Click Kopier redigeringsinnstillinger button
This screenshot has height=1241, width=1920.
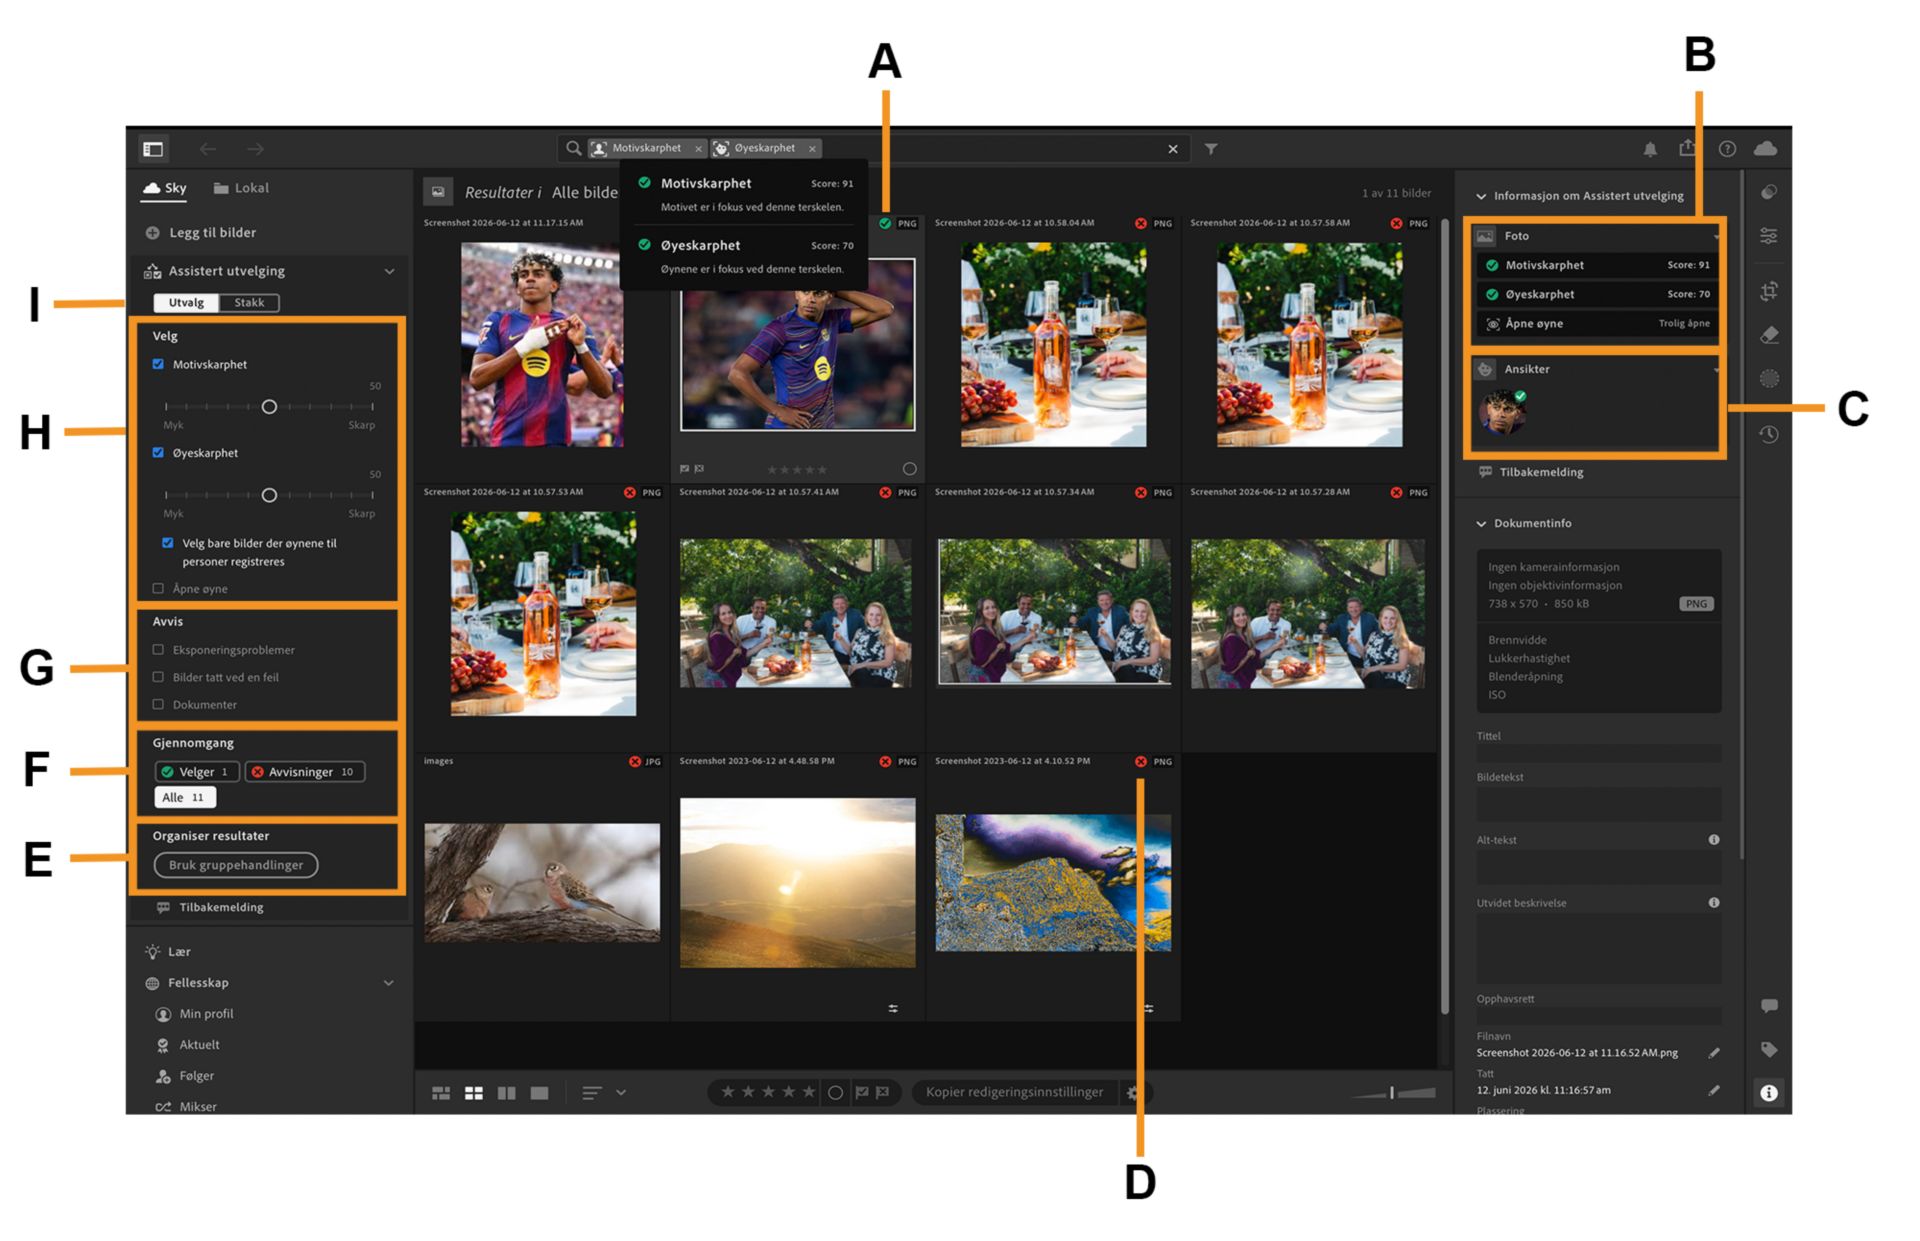[1014, 1092]
